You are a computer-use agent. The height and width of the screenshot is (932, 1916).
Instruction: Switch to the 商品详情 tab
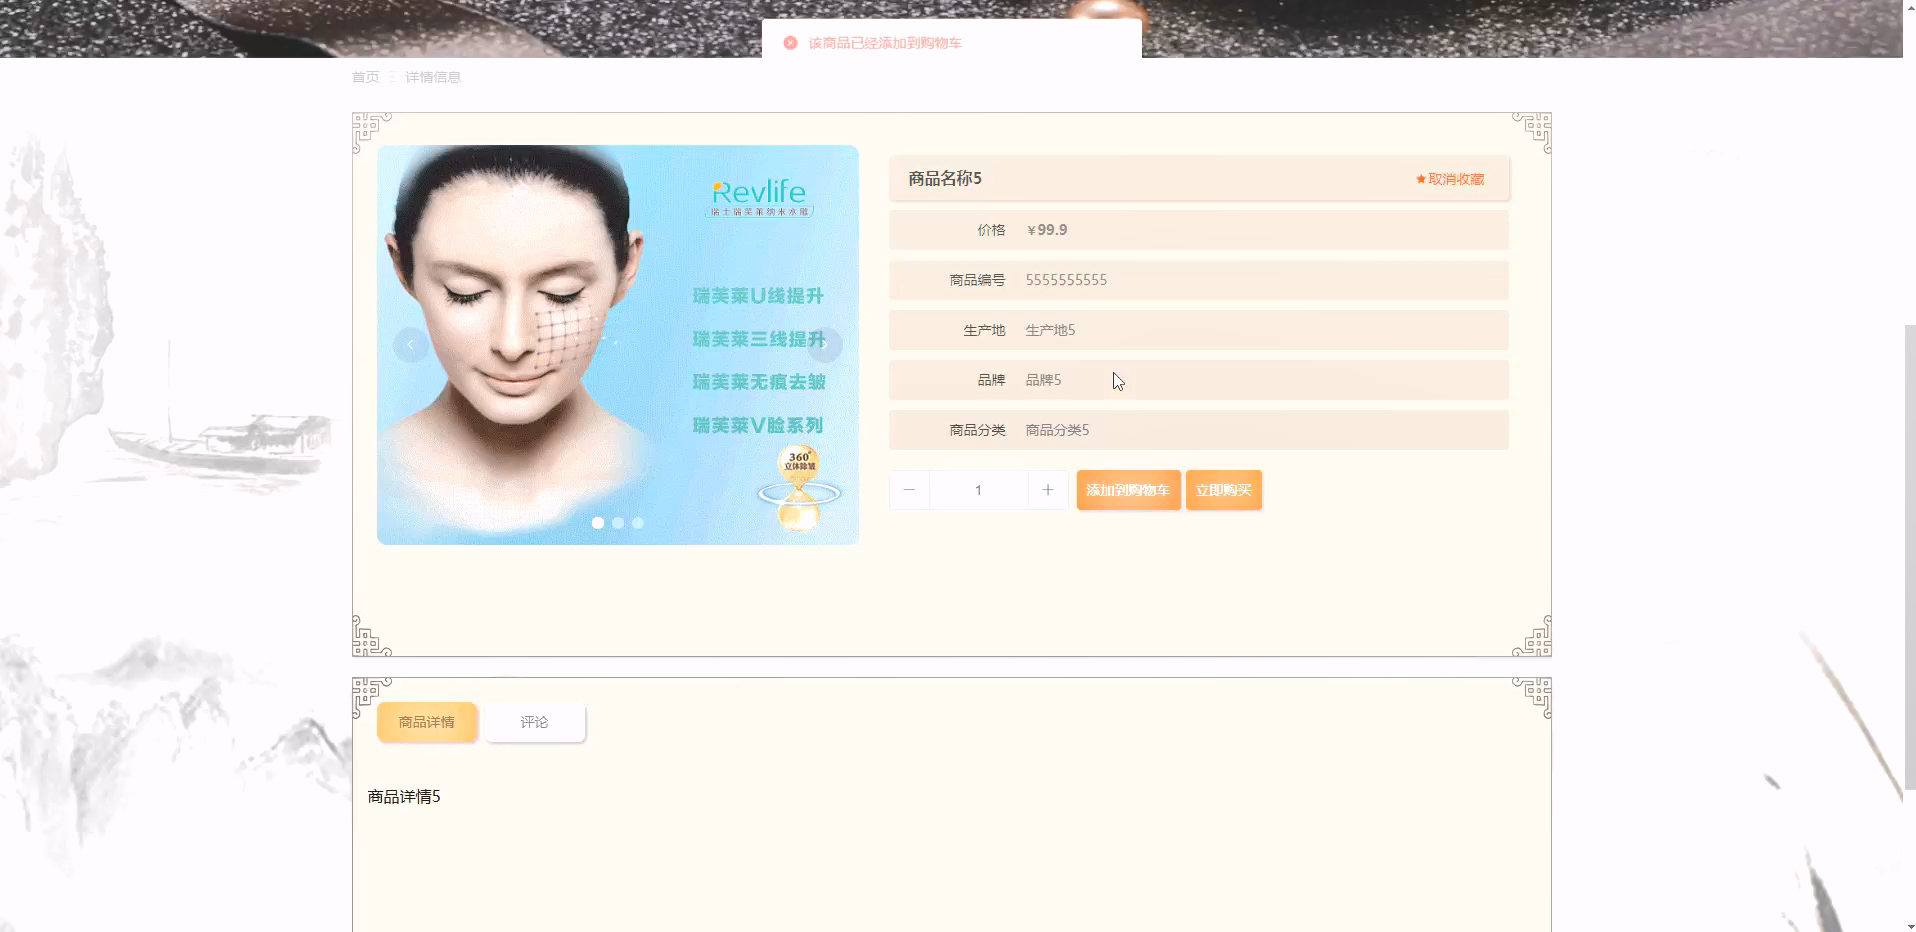point(427,721)
